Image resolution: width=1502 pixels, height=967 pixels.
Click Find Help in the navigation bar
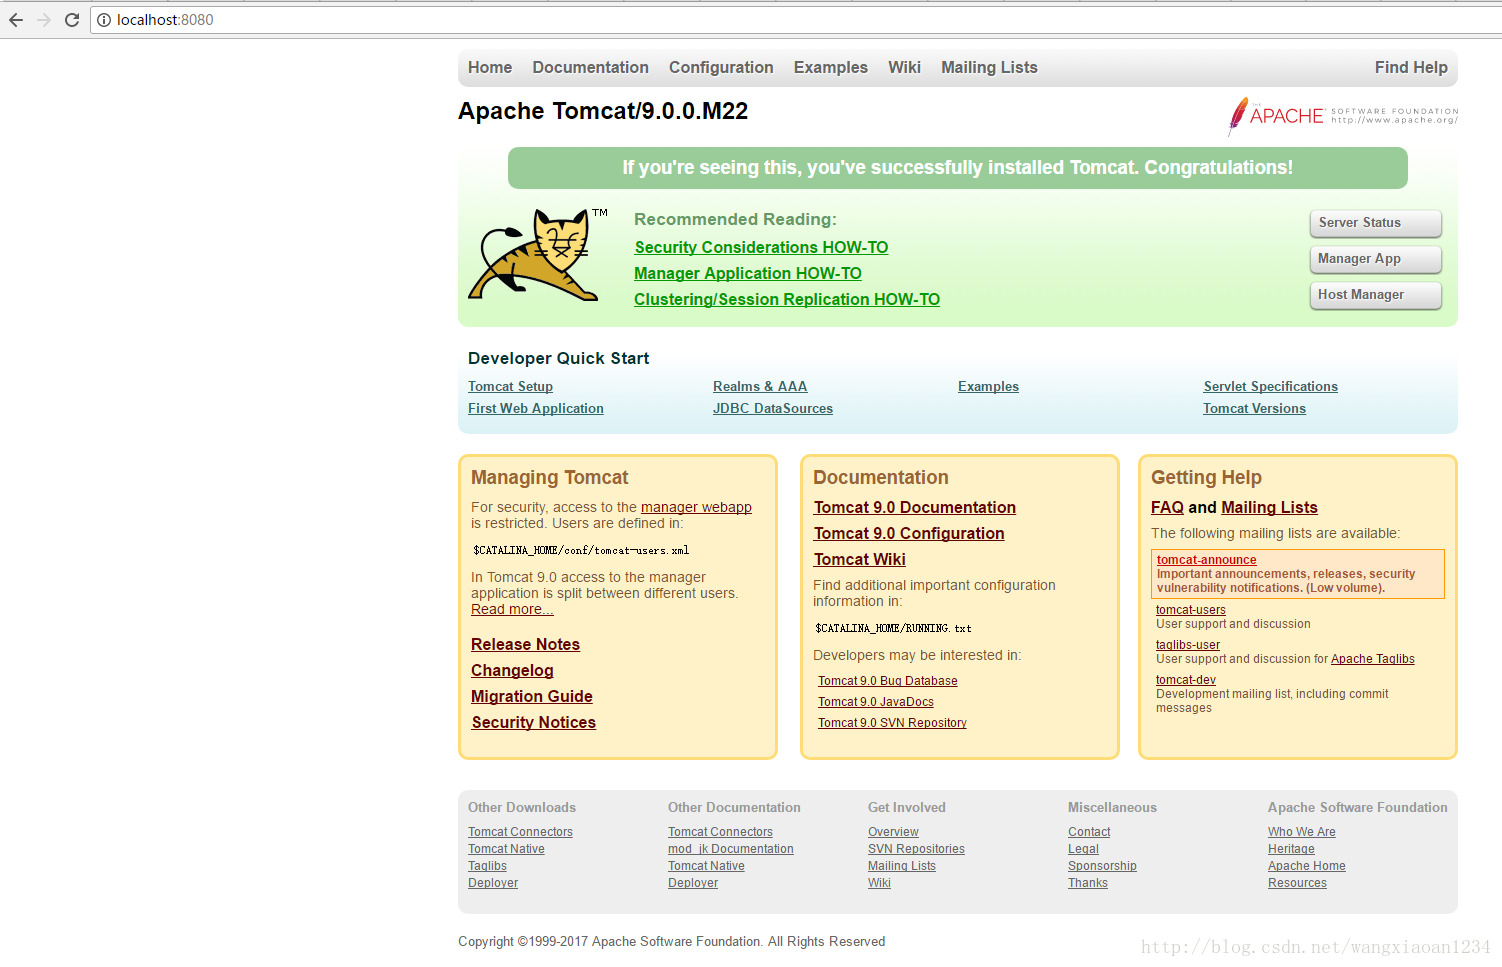(x=1411, y=68)
